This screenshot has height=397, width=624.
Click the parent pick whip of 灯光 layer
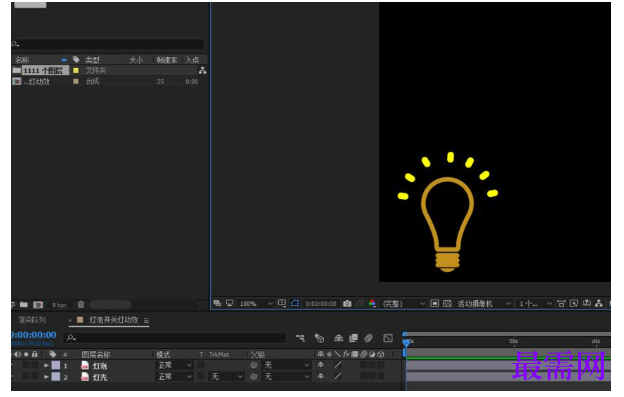(254, 376)
